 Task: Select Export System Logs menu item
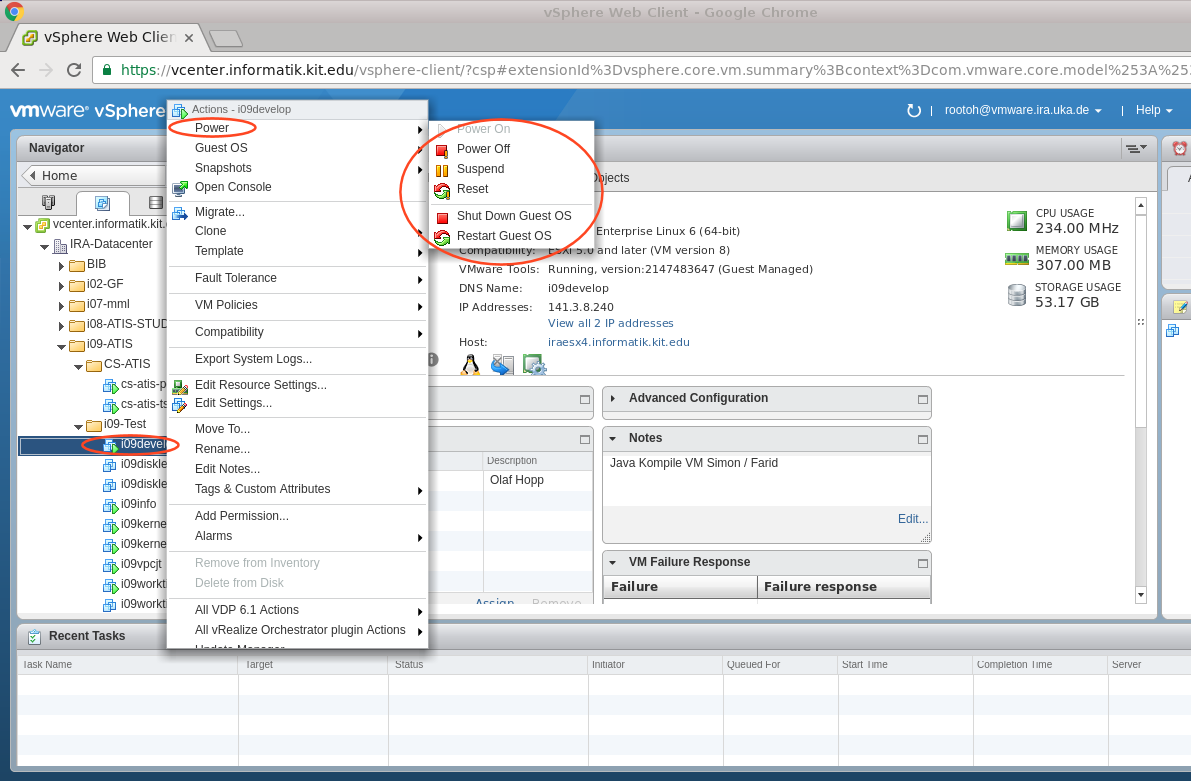297,359
